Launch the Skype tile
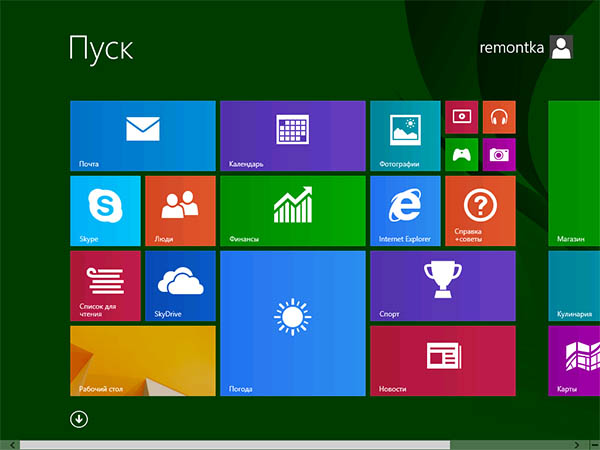 pos(105,211)
